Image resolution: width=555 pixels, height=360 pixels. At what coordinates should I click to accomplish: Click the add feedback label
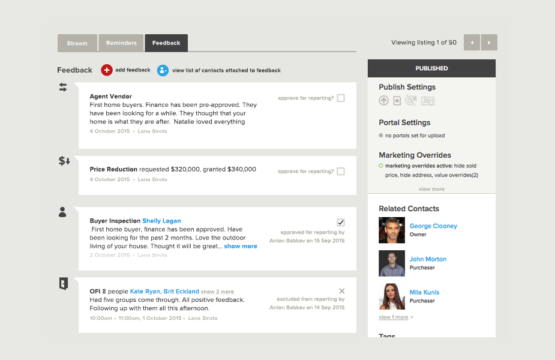coord(133,70)
